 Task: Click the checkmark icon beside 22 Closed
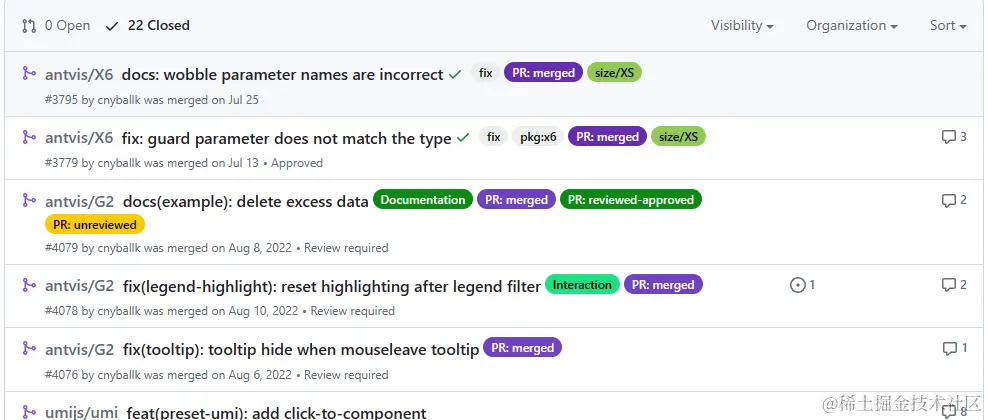click(x=112, y=26)
